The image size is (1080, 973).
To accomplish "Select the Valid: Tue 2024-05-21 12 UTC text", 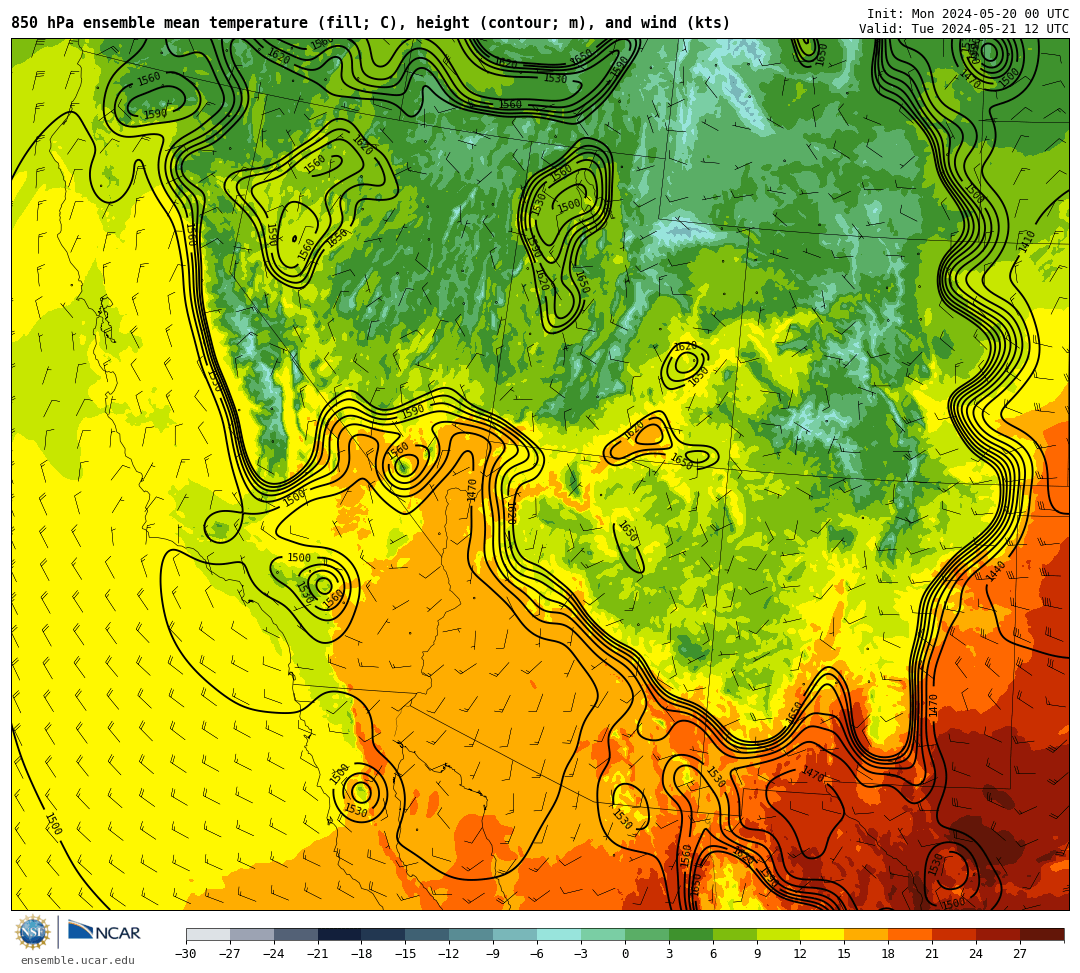I will coord(964,29).
